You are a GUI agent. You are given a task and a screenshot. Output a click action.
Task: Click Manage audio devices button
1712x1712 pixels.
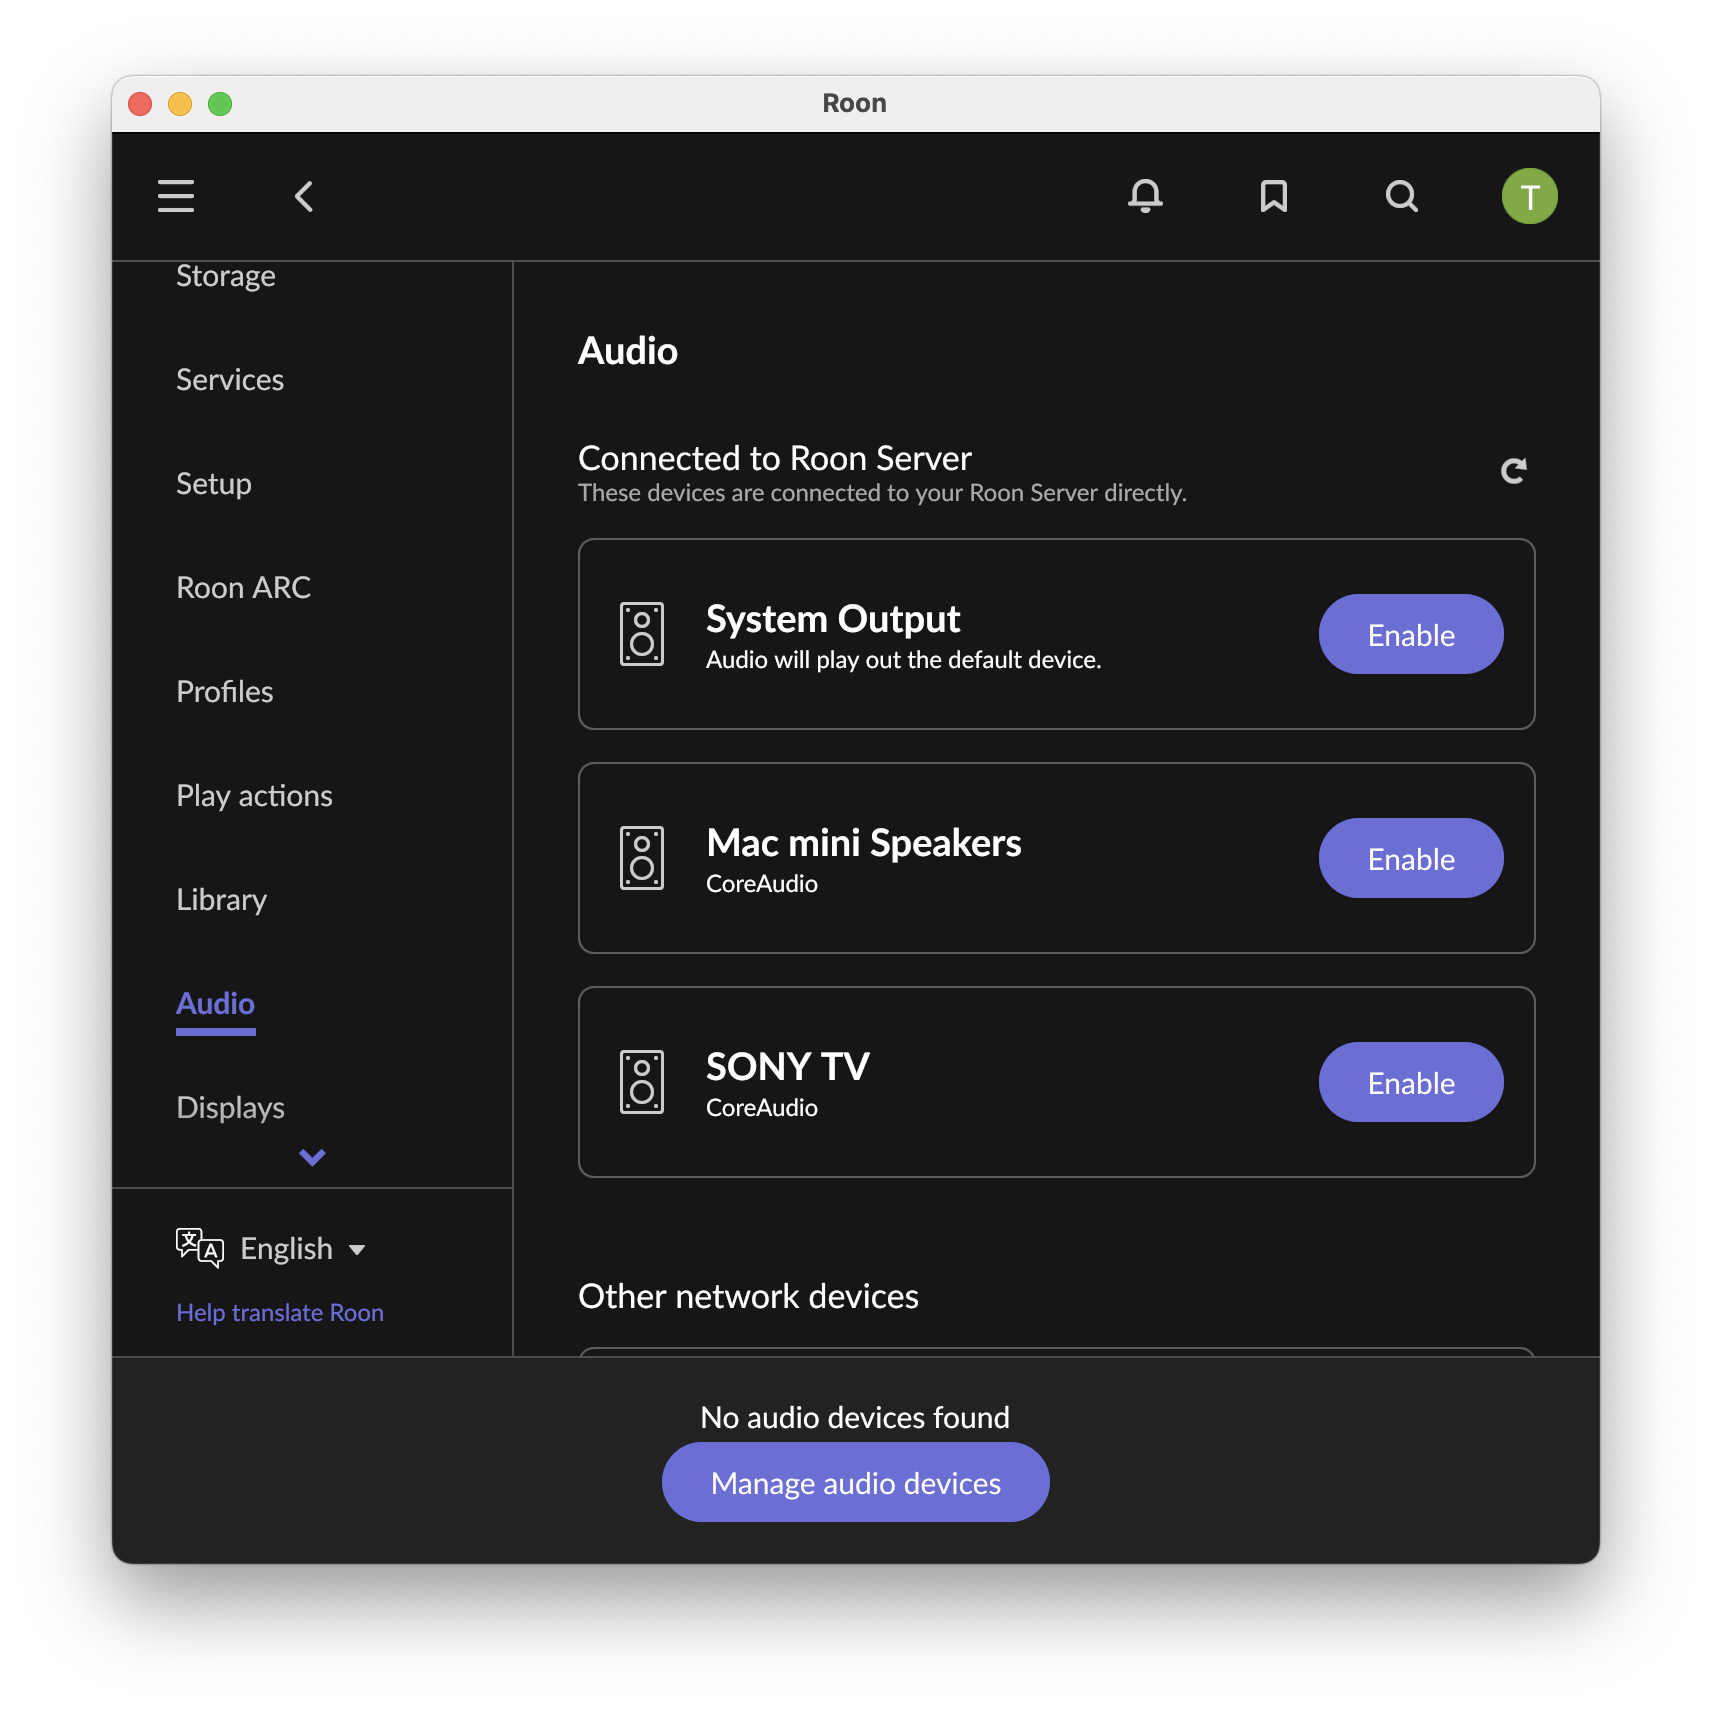pos(855,1482)
